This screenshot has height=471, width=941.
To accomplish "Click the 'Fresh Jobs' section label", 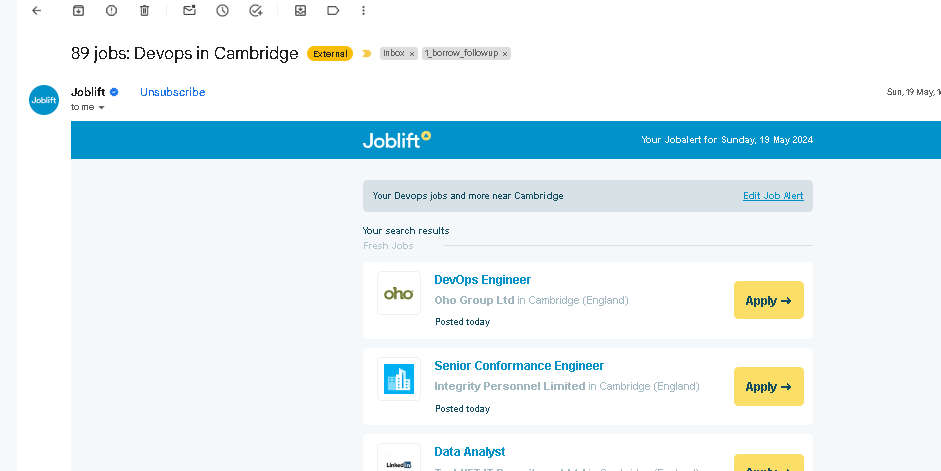I will pos(388,245).
